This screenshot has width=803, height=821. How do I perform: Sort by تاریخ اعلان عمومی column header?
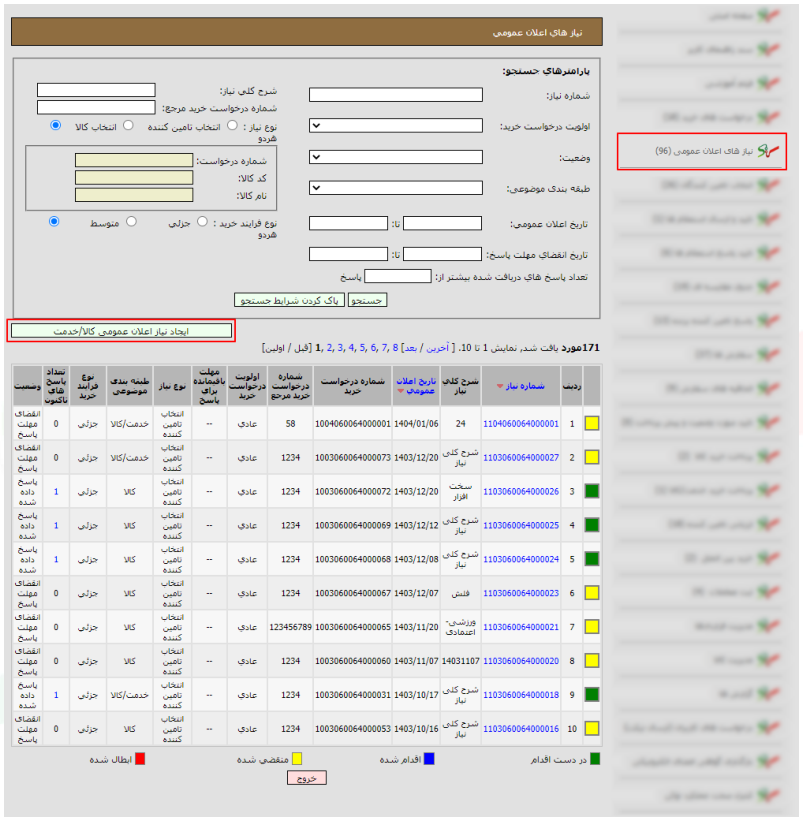416,386
